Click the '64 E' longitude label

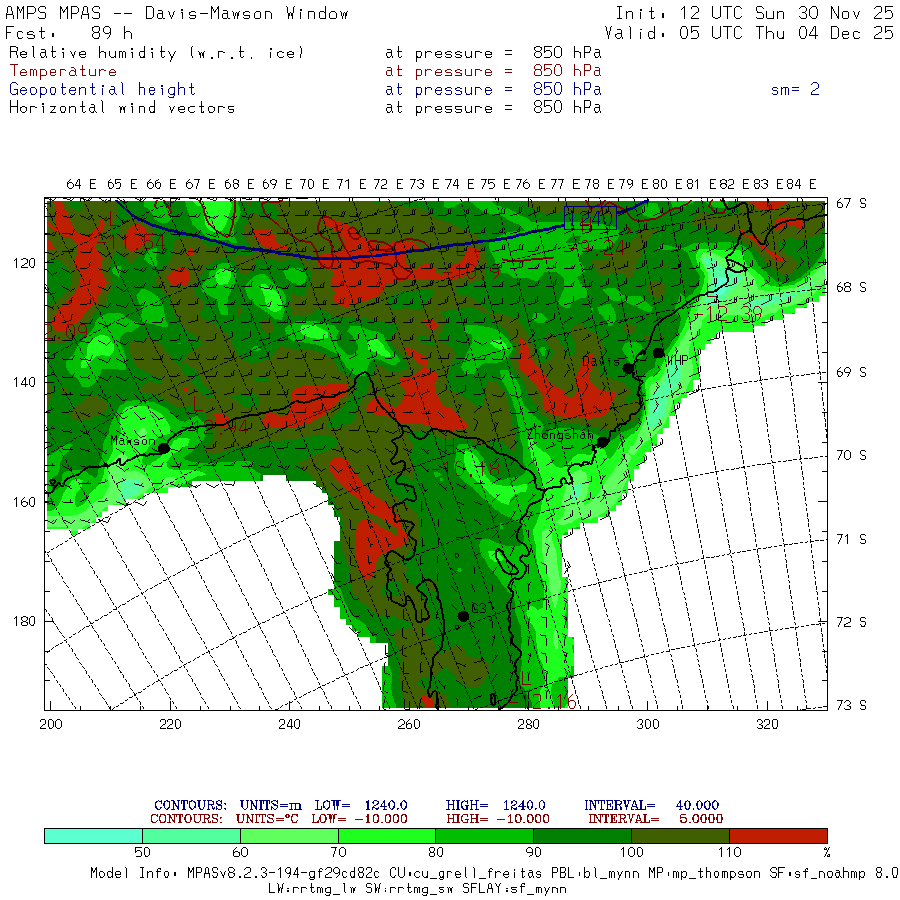(x=82, y=184)
